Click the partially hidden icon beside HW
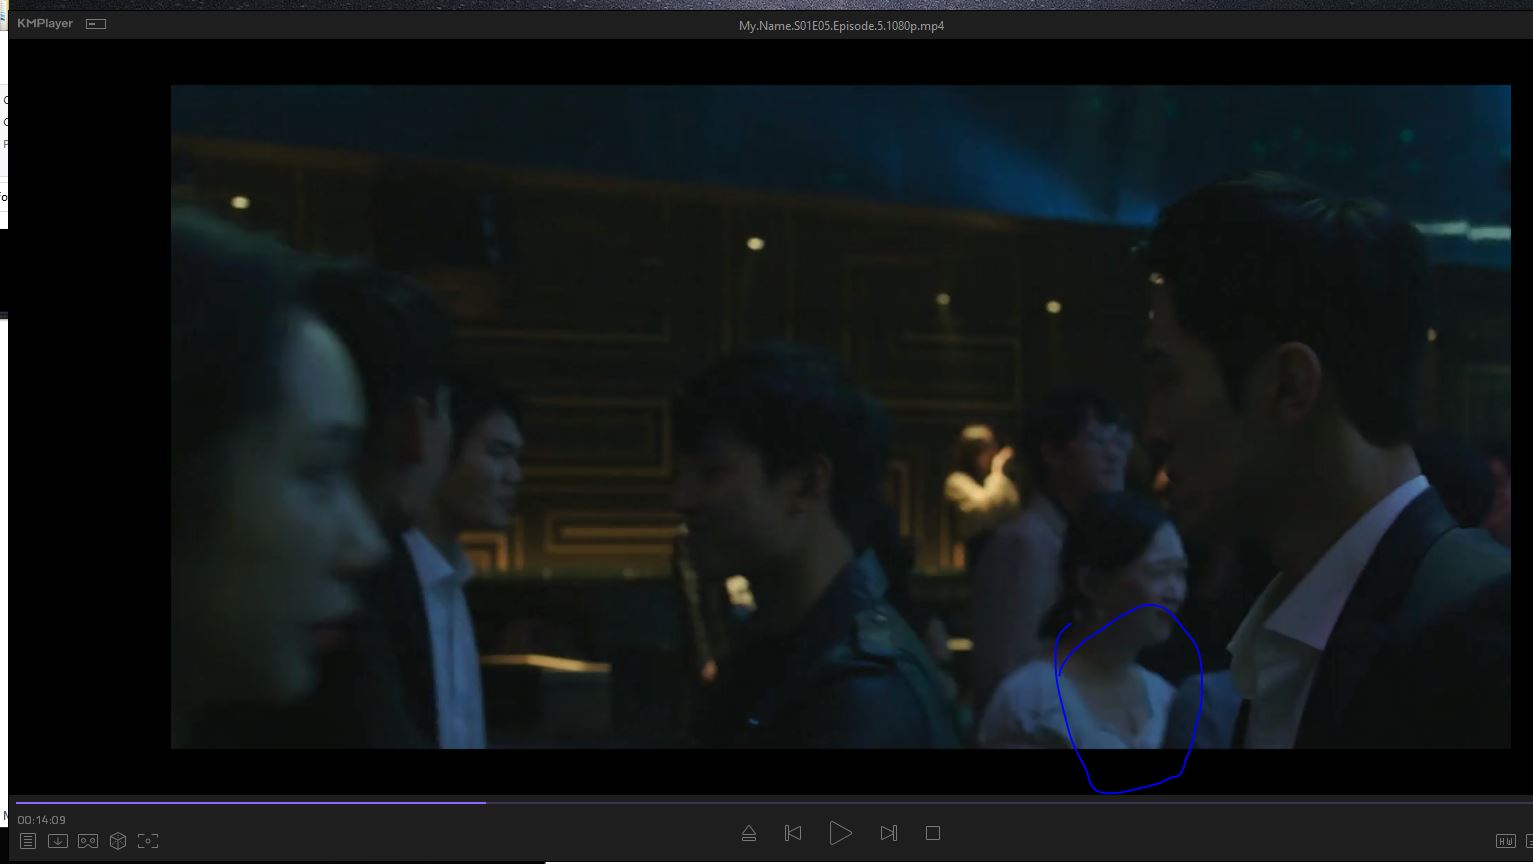Viewport: 1533px width, 864px height. click(1528, 841)
